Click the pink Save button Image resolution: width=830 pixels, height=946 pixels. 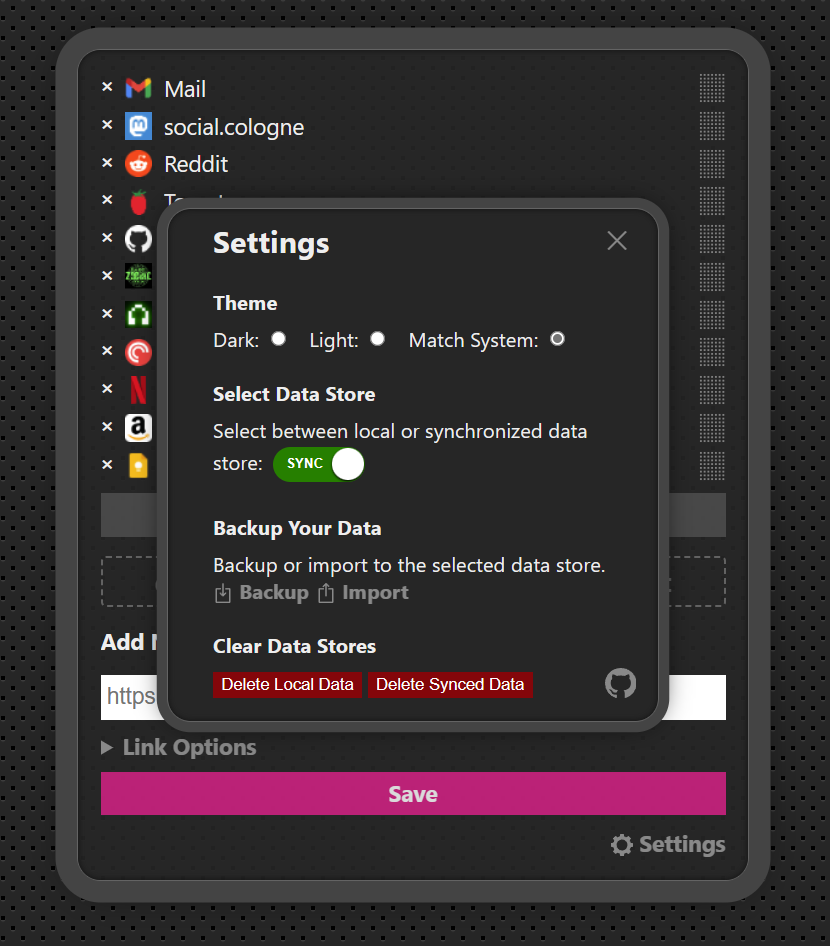tap(413, 794)
